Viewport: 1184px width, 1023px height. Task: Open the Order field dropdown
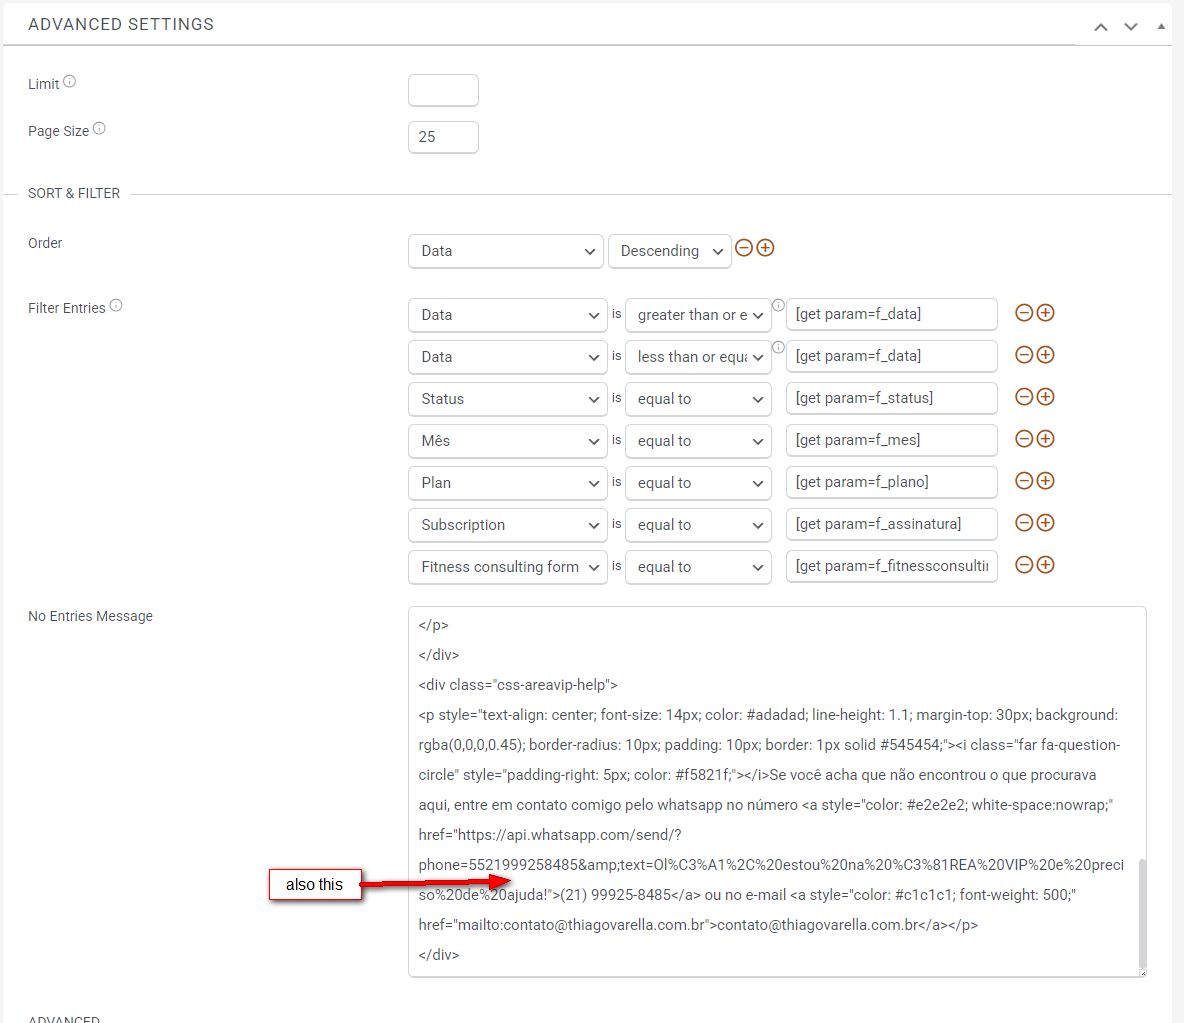(506, 251)
